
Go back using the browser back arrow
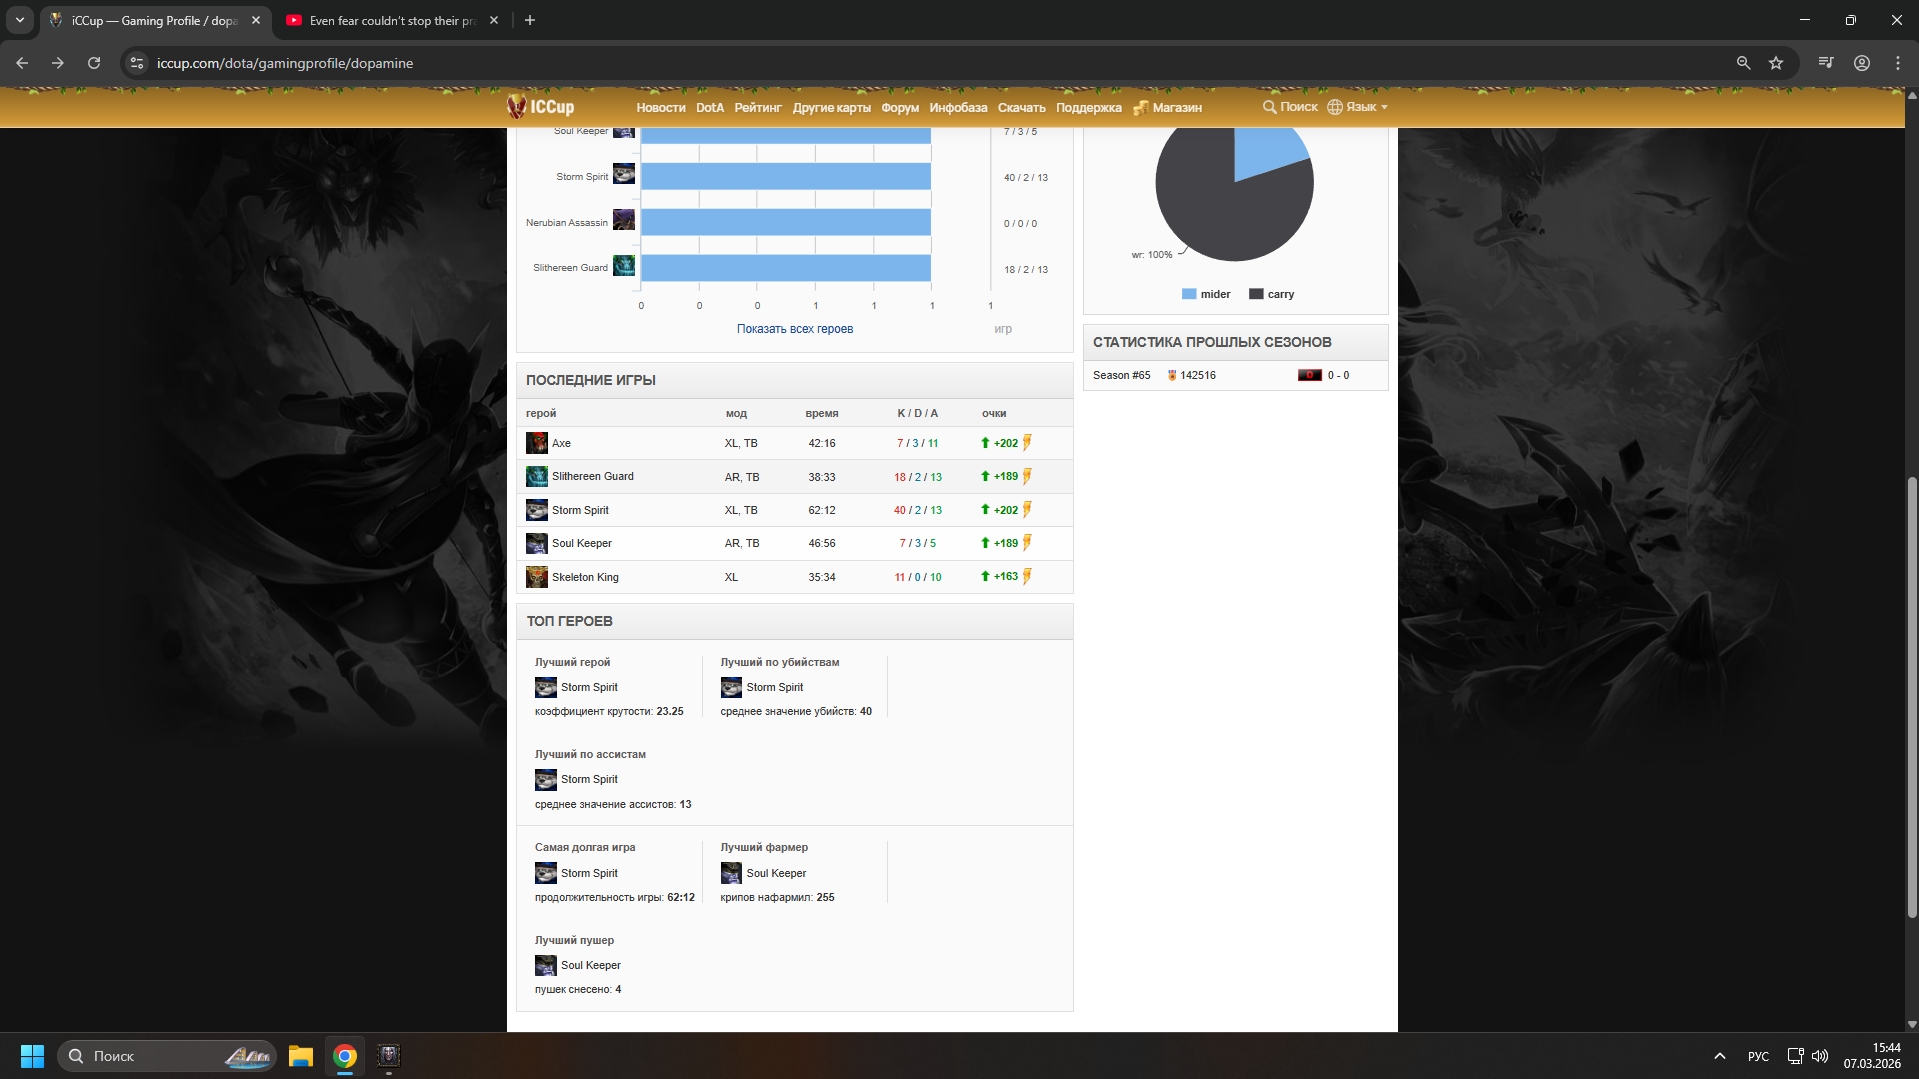click(x=22, y=63)
